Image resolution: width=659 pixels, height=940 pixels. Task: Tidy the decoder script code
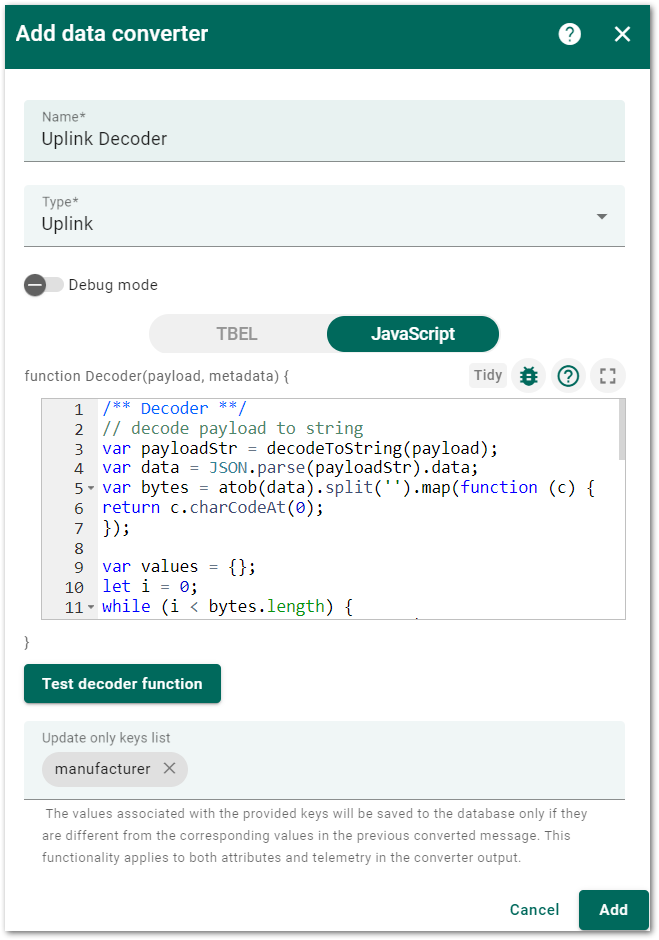point(488,375)
